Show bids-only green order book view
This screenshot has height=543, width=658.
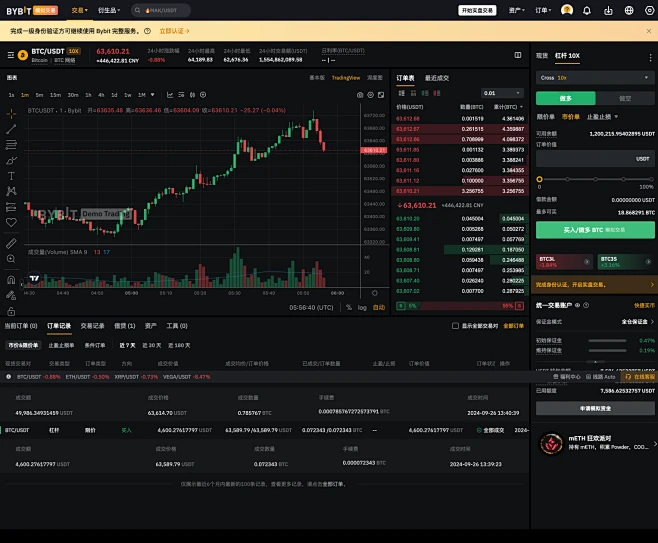click(425, 93)
